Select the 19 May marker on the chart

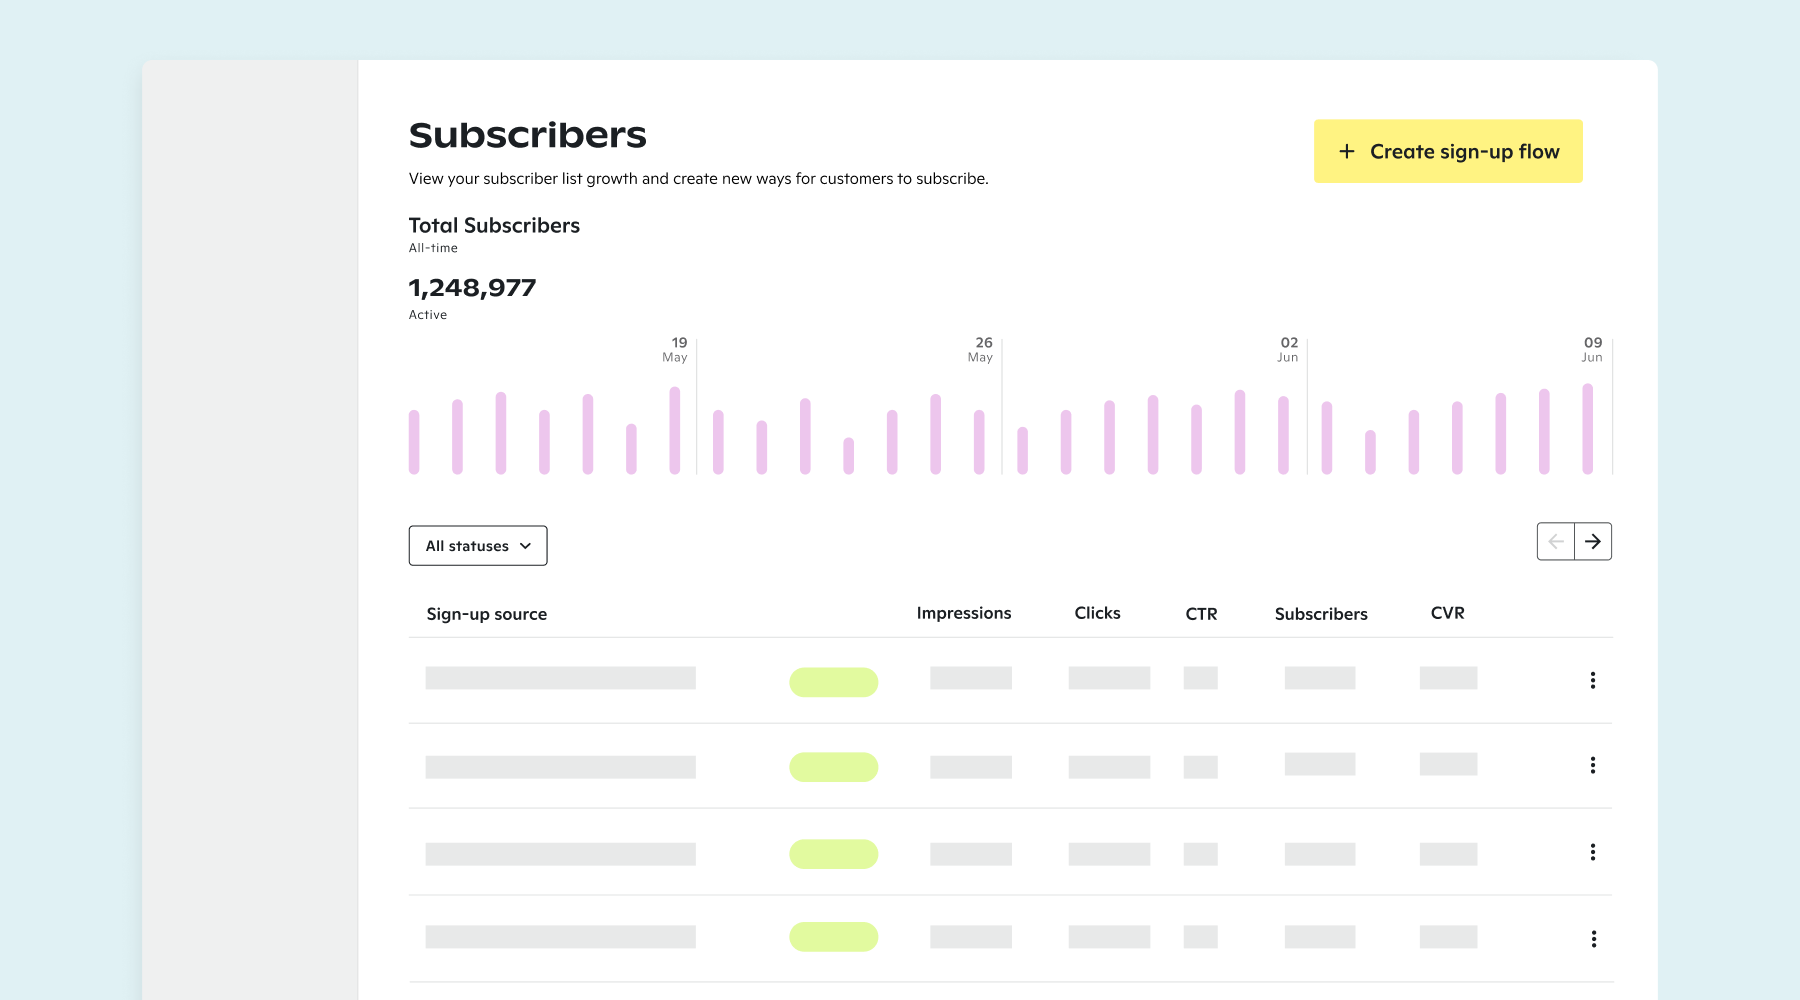(676, 350)
